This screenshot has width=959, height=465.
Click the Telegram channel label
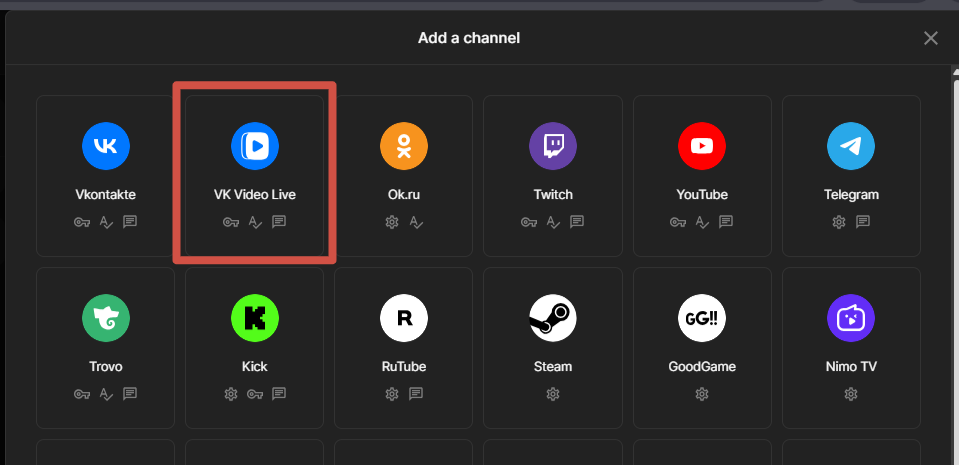pyautogui.click(x=851, y=195)
